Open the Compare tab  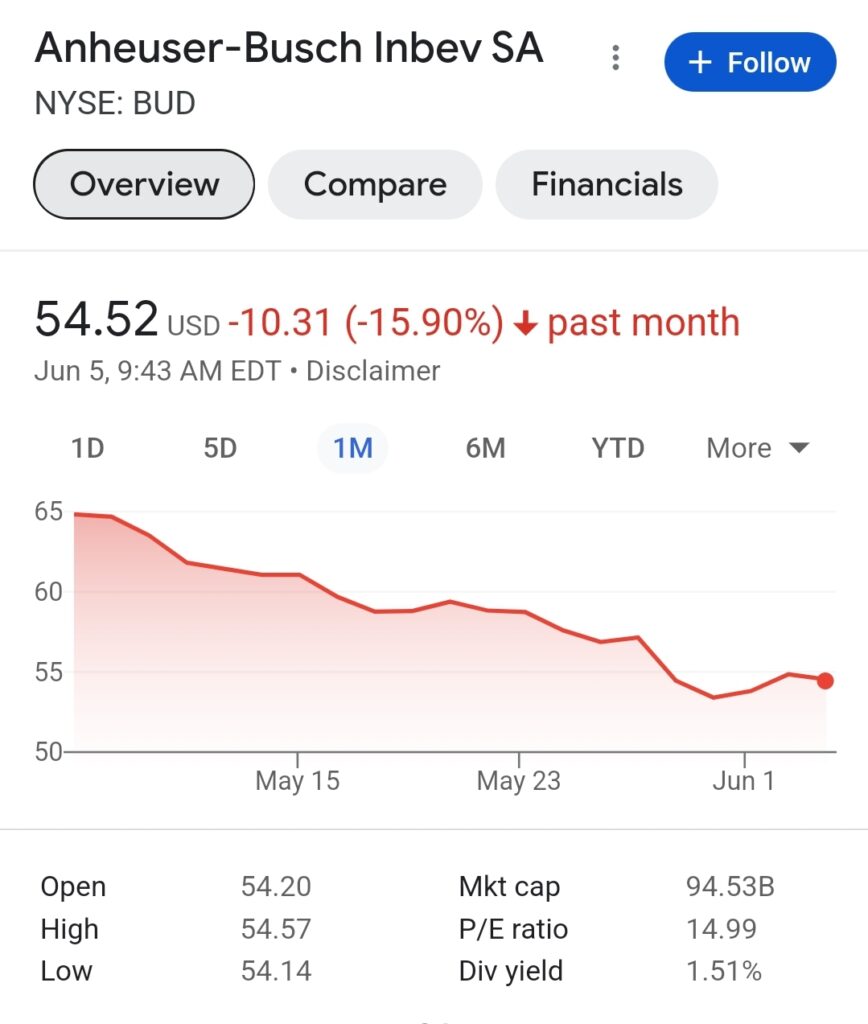(375, 184)
